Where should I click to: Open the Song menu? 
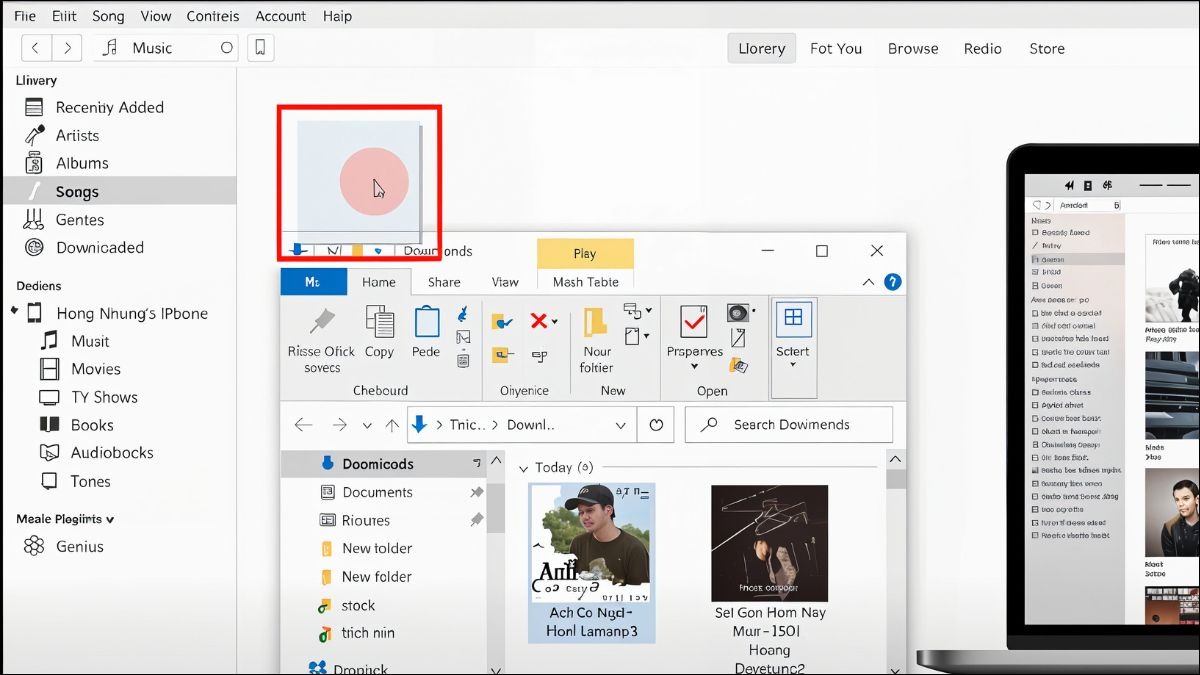(x=108, y=16)
